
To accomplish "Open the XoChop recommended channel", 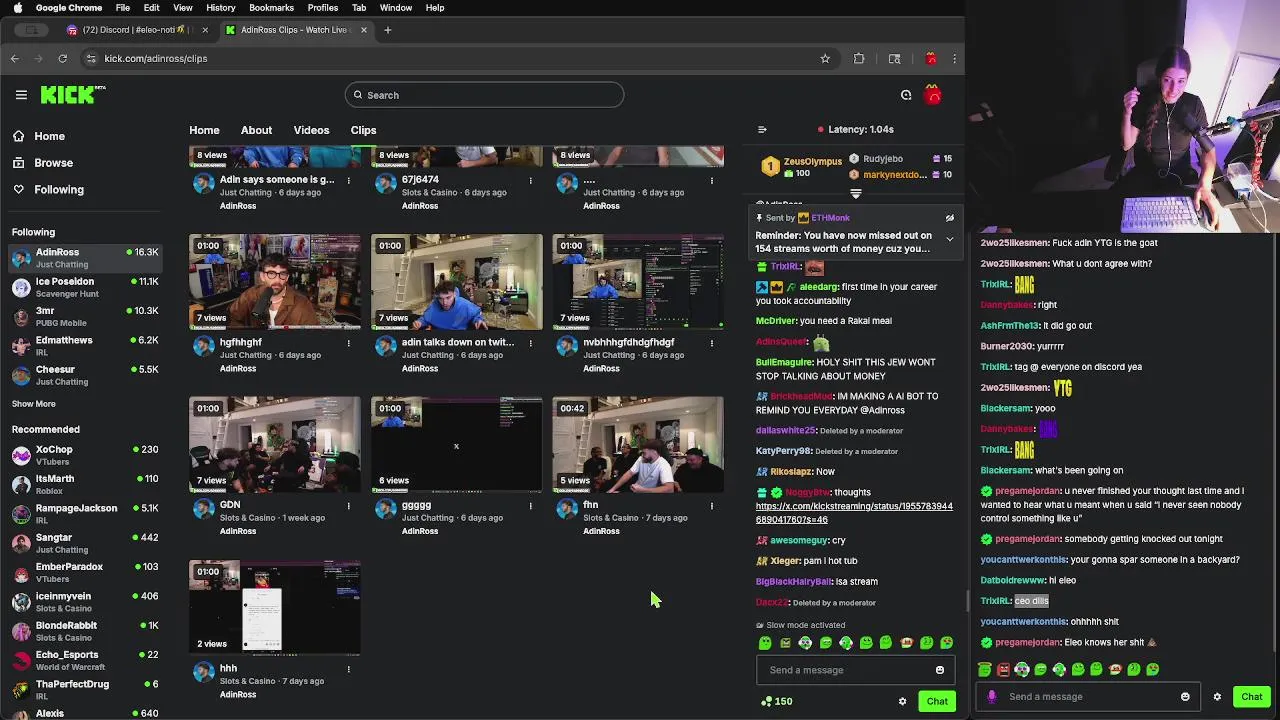I will pyautogui.click(x=86, y=455).
